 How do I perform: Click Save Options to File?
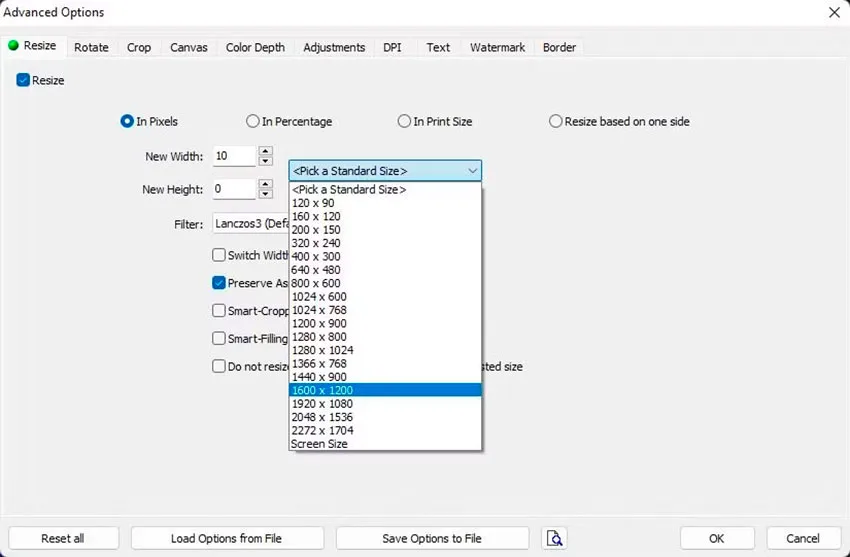[x=432, y=538]
